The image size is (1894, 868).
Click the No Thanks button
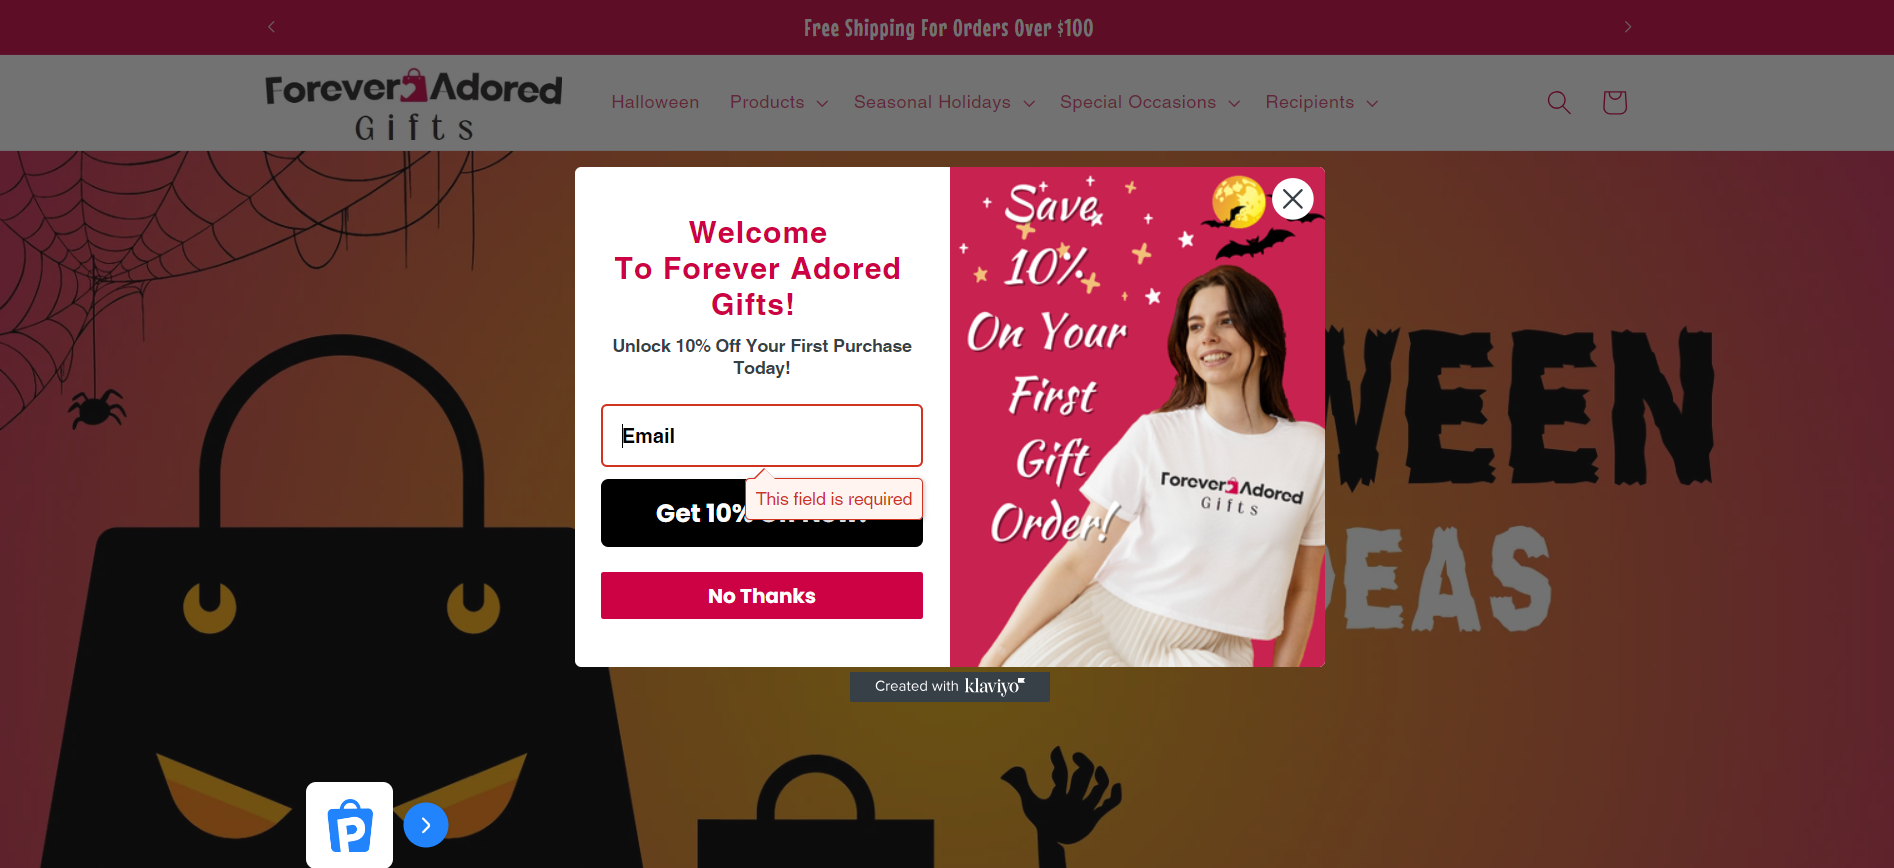tap(762, 596)
